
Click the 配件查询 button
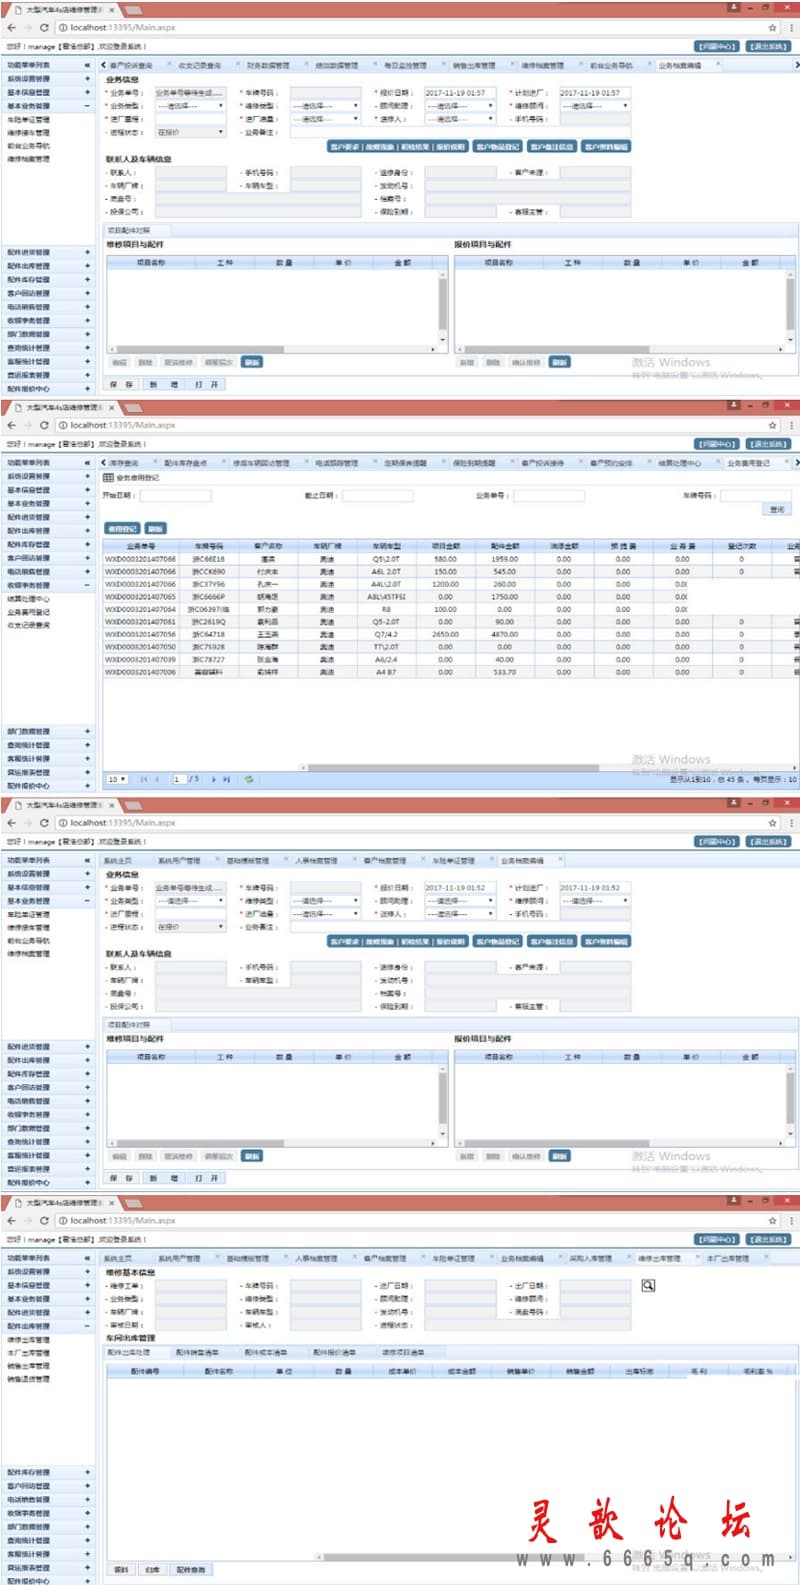191,1570
